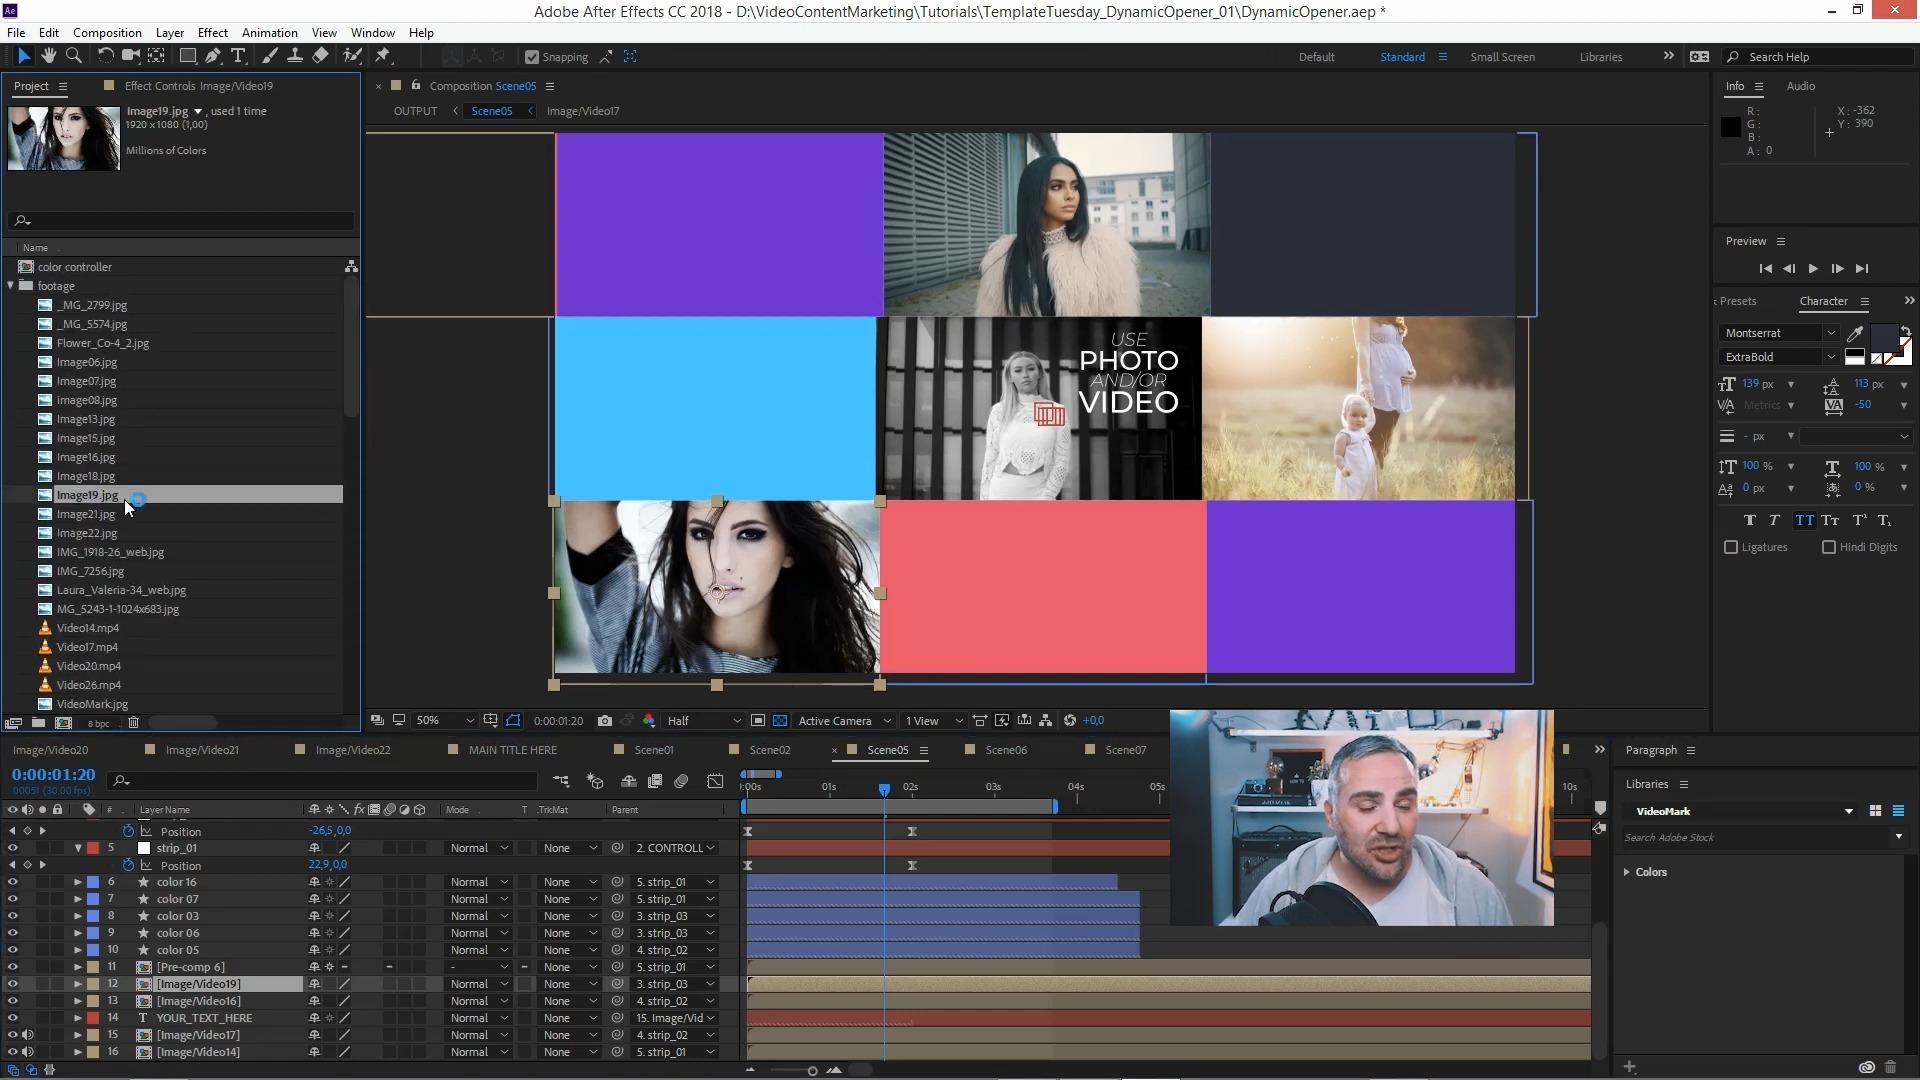Select the Hand tool
The width and height of the screenshot is (1920, 1080).
point(48,56)
